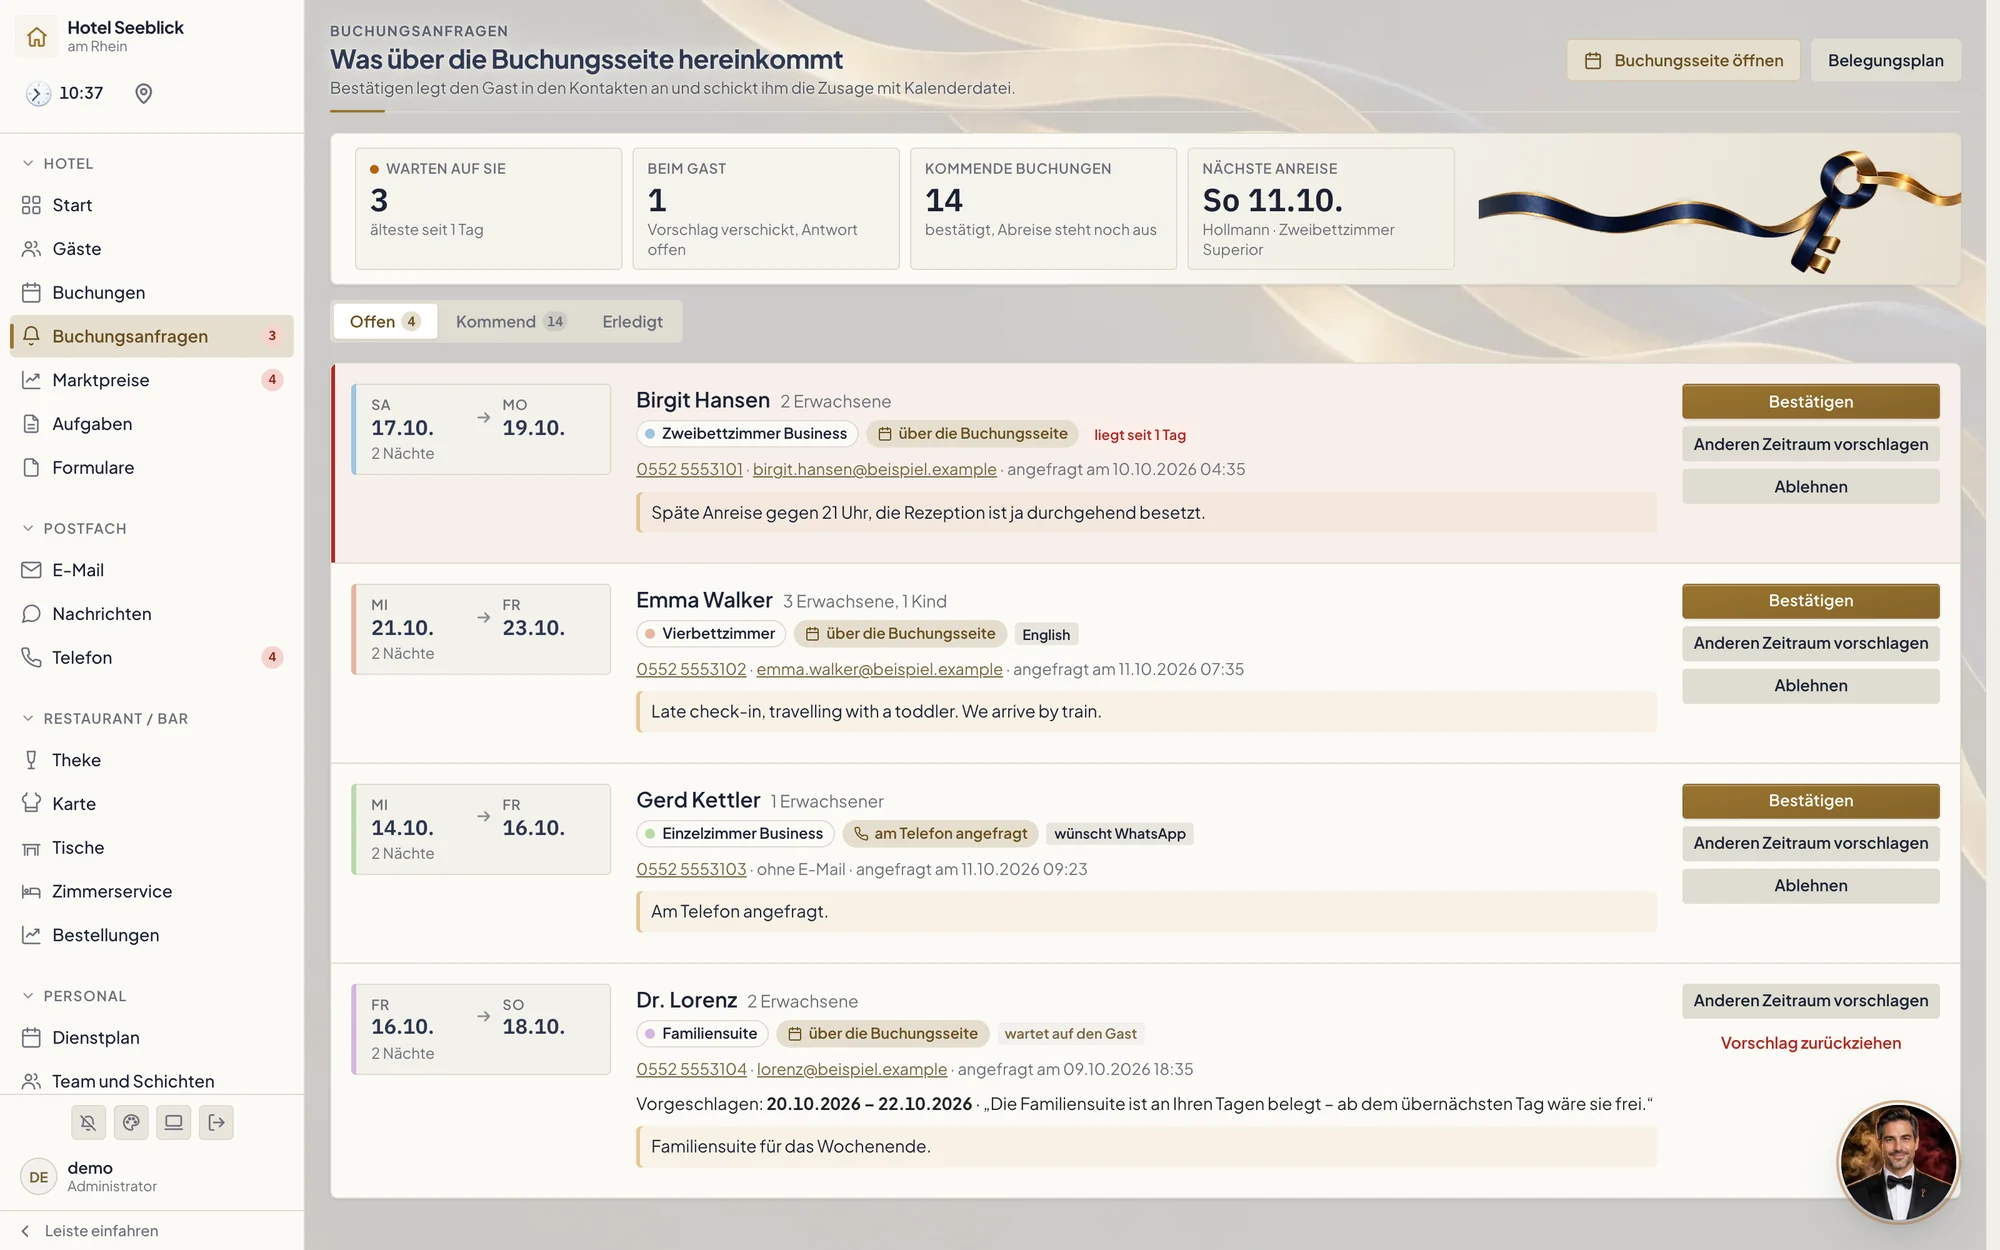Switch to the Offen tab

point(385,322)
